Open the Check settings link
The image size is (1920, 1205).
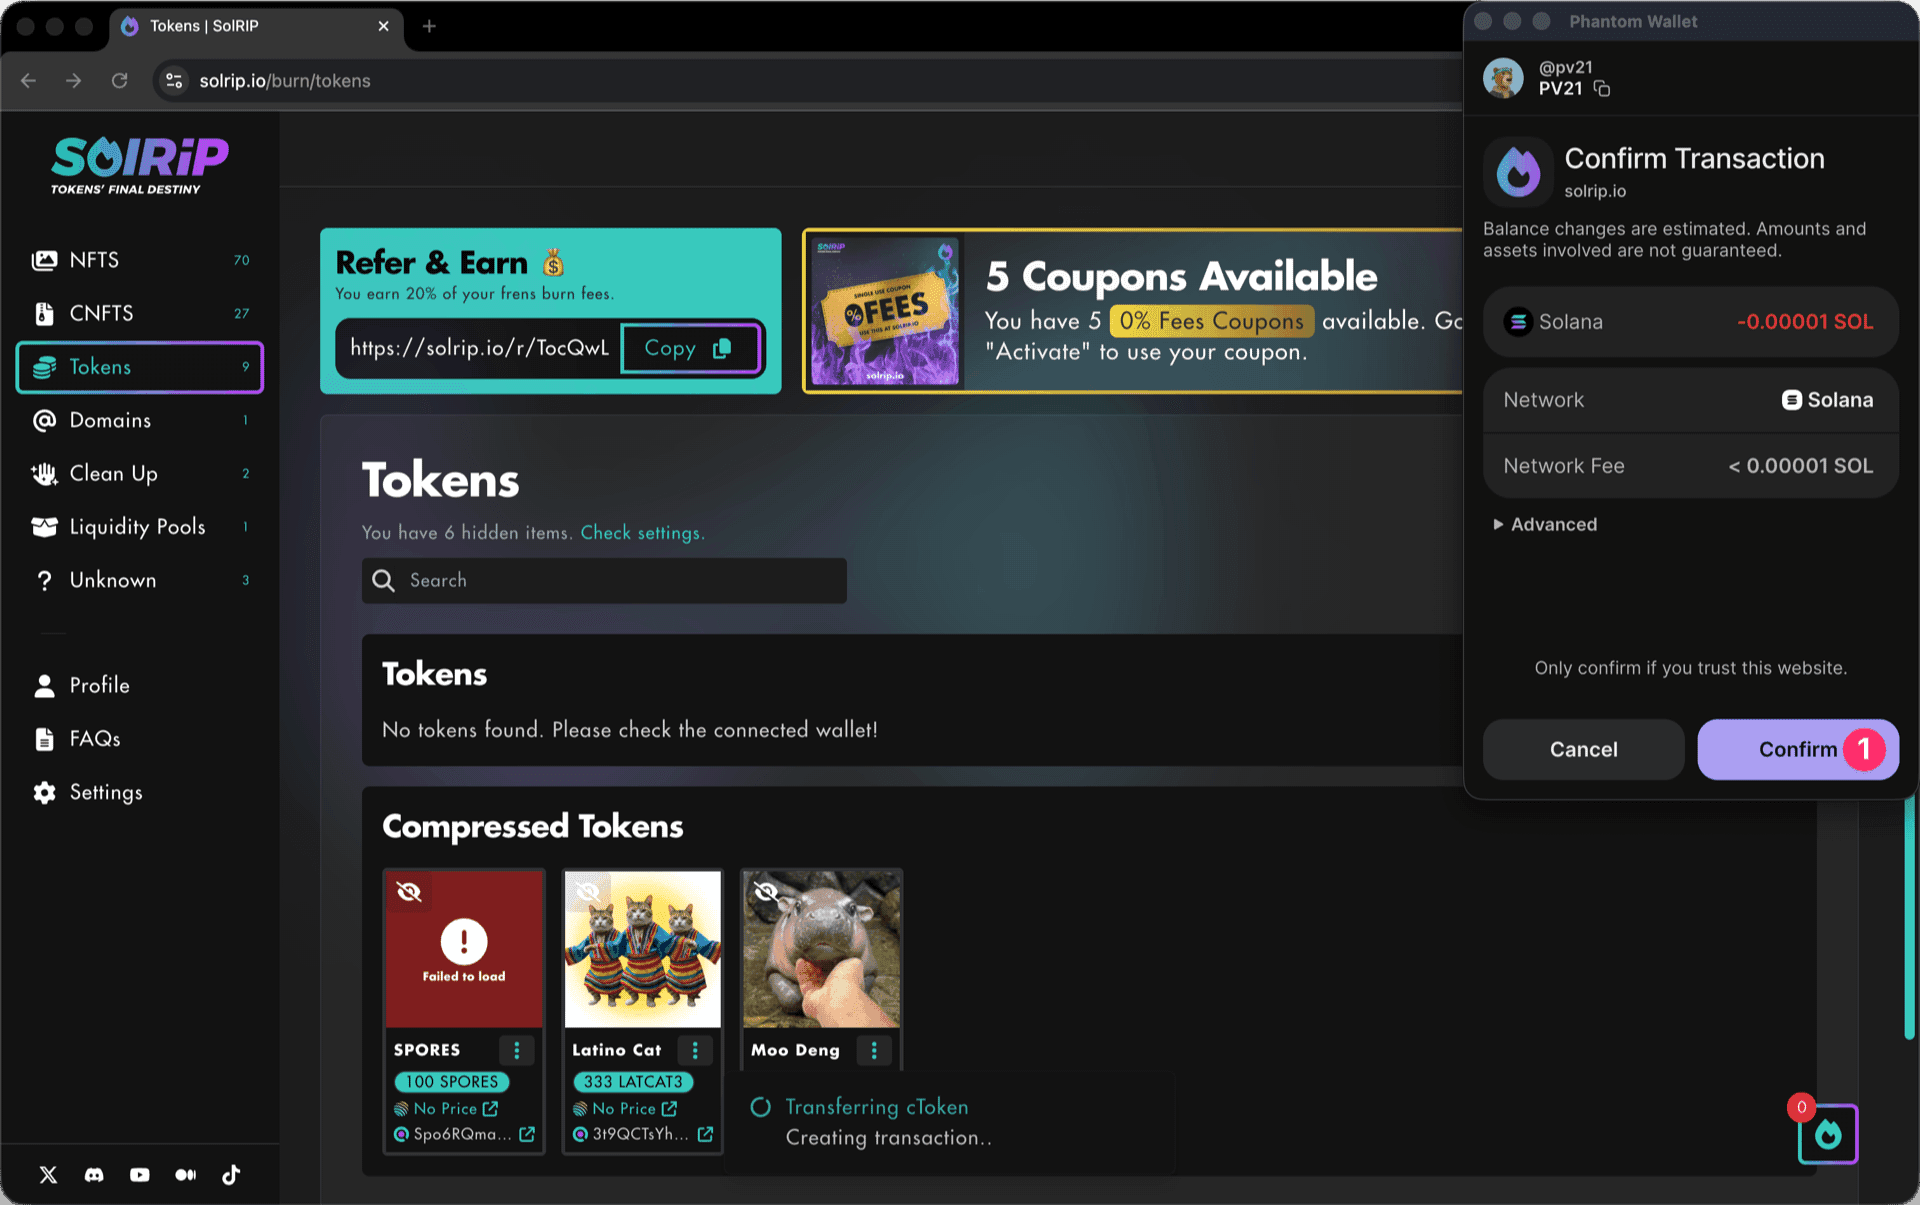point(642,533)
